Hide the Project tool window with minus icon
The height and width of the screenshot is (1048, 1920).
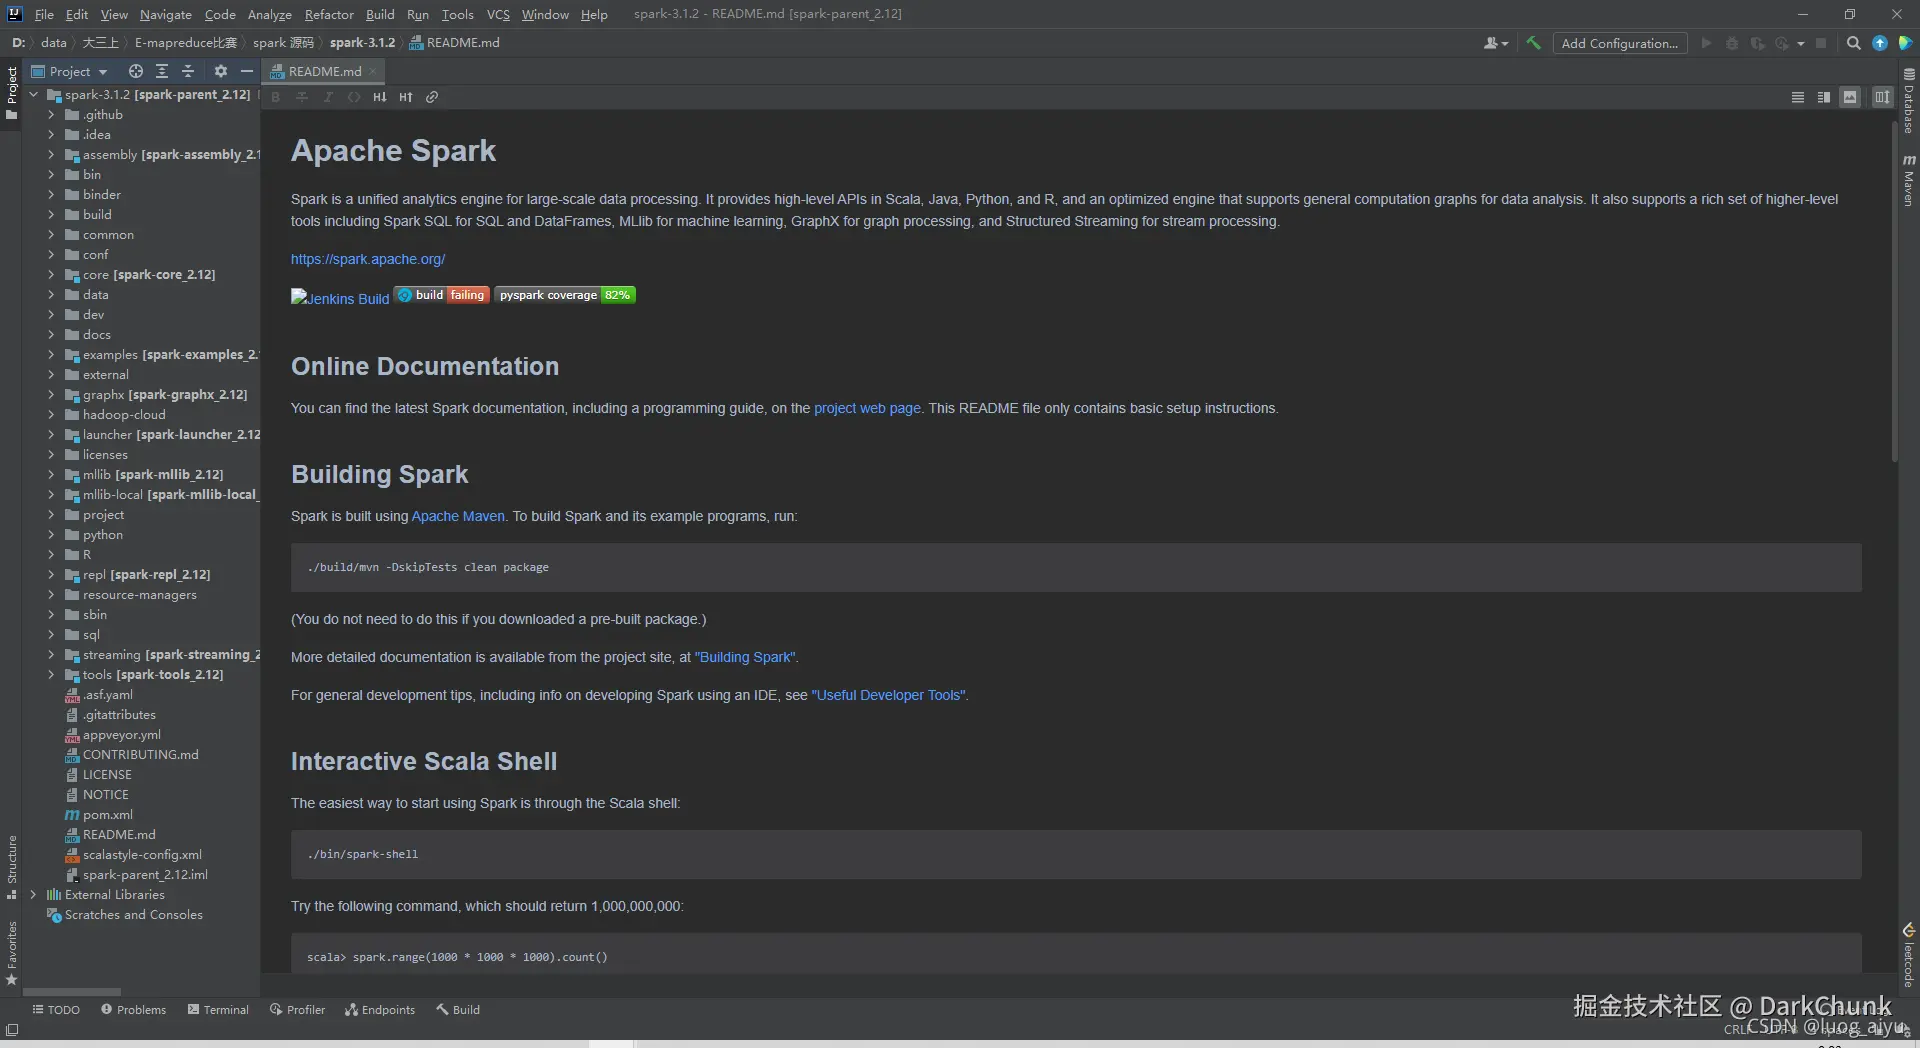(247, 71)
